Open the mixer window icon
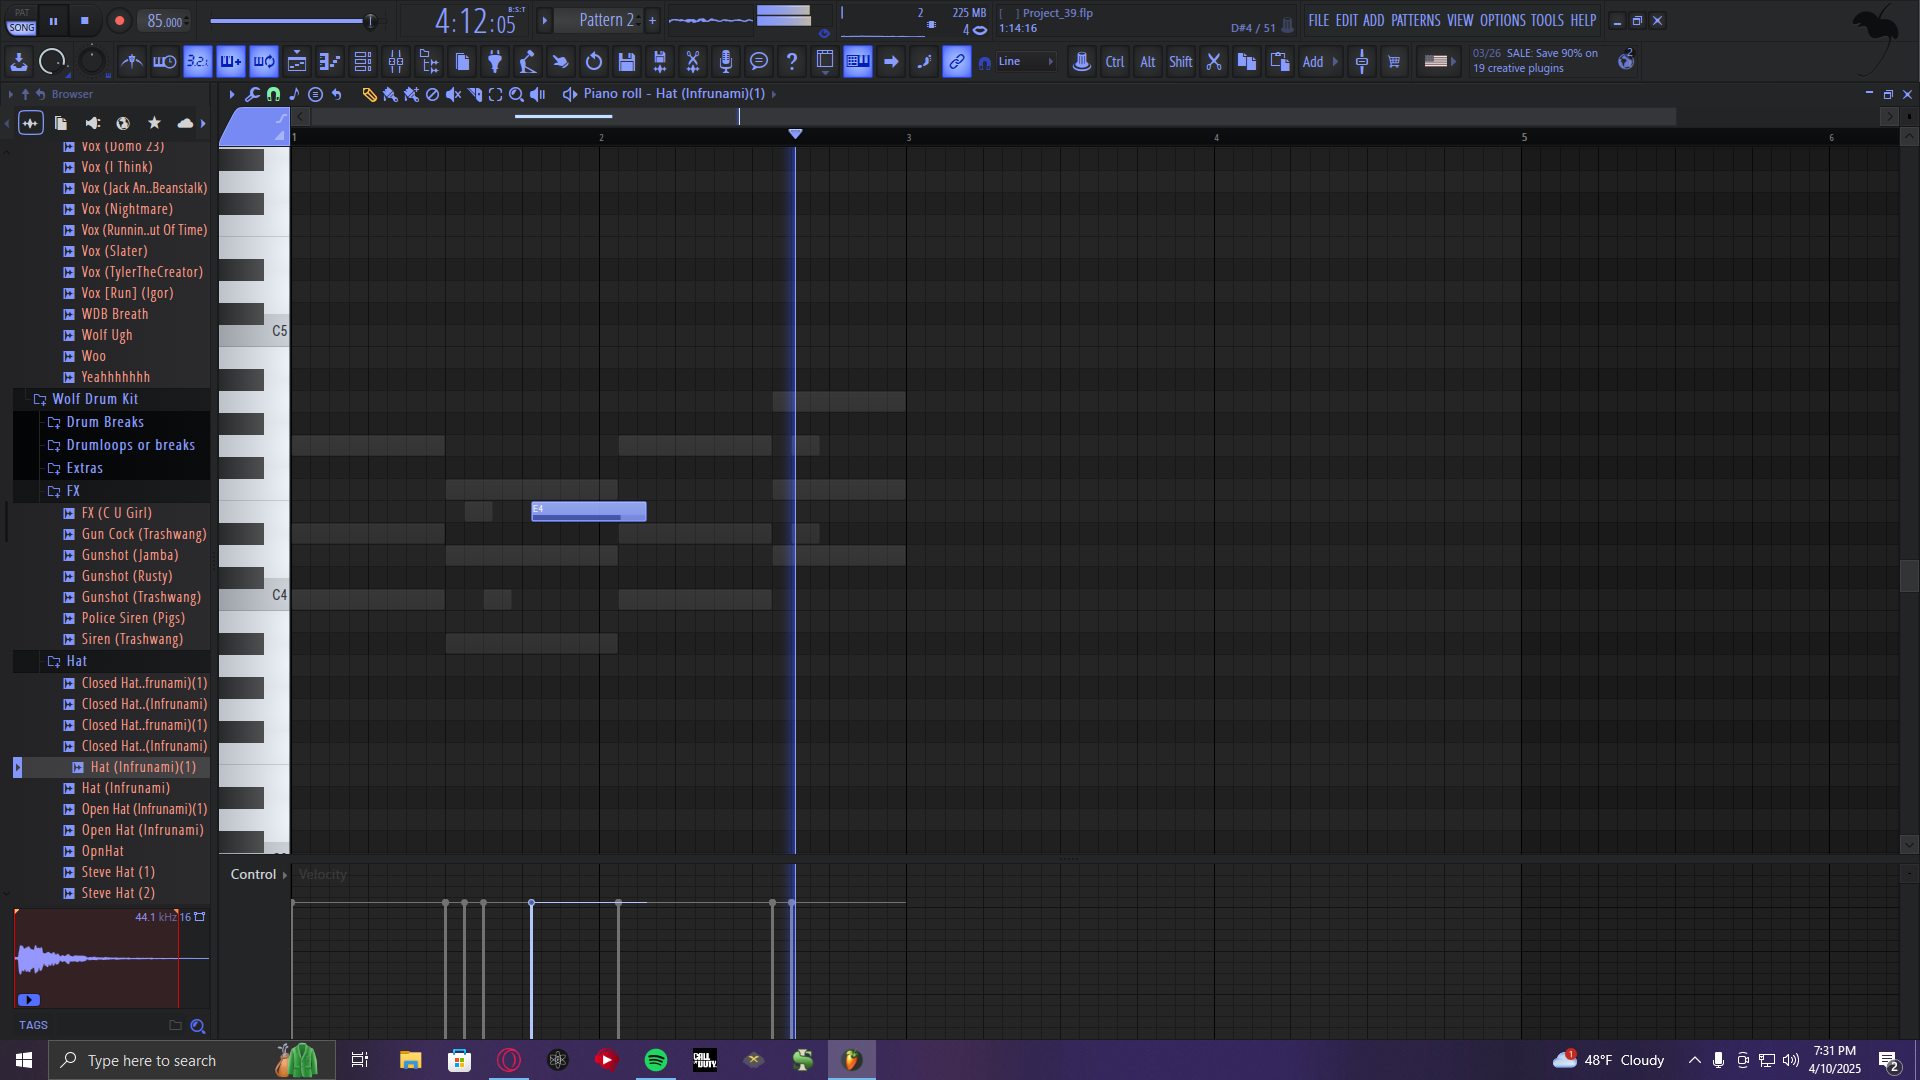The width and height of the screenshot is (1920, 1080). [x=396, y=62]
